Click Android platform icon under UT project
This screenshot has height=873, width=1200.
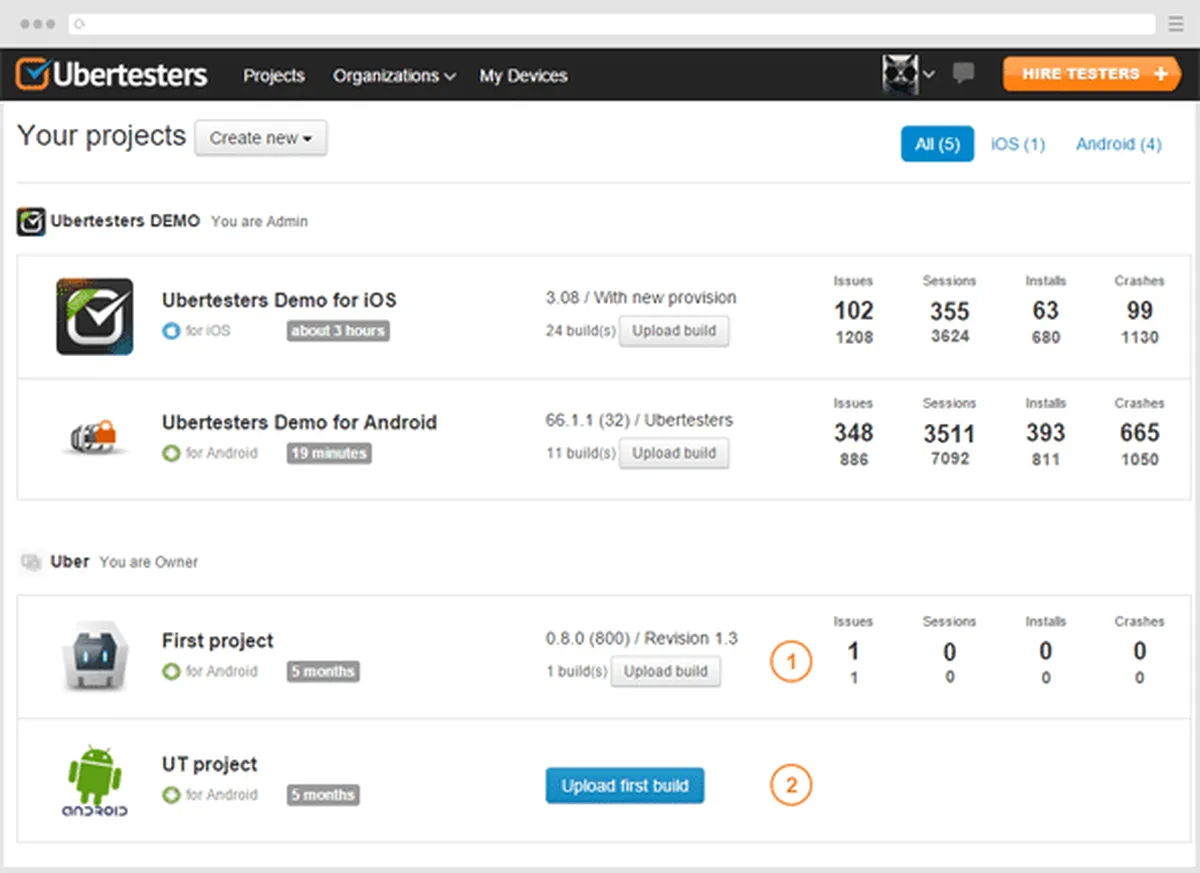coord(171,795)
